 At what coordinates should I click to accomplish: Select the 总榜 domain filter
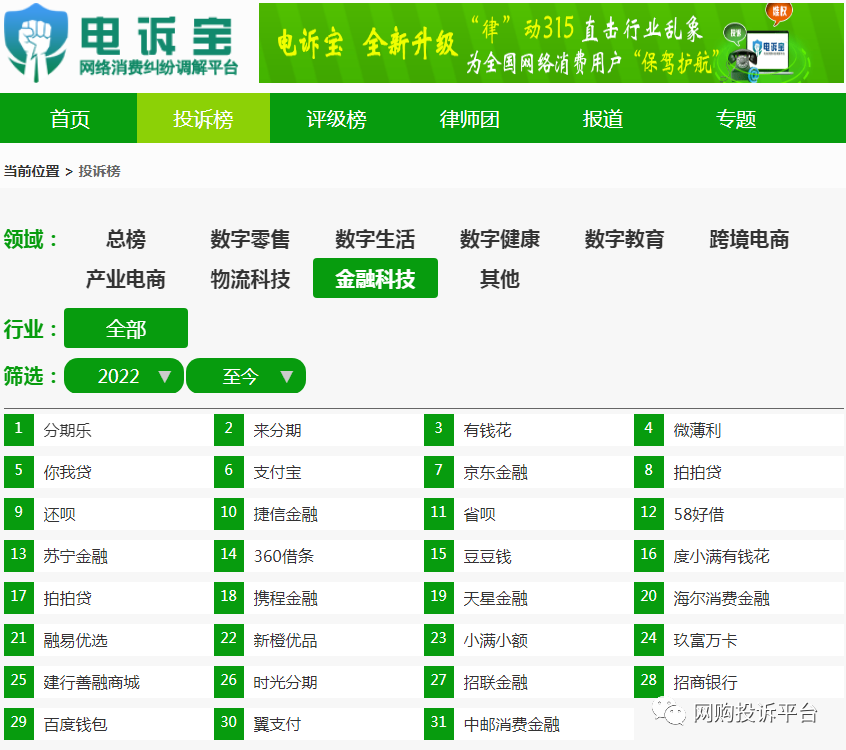point(126,238)
